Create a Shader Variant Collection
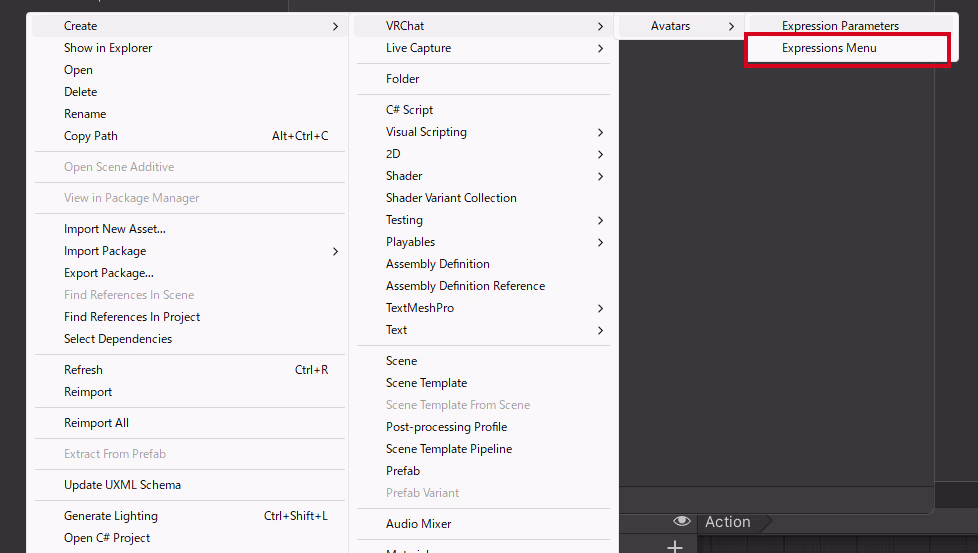This screenshot has height=553, width=978. (483, 198)
